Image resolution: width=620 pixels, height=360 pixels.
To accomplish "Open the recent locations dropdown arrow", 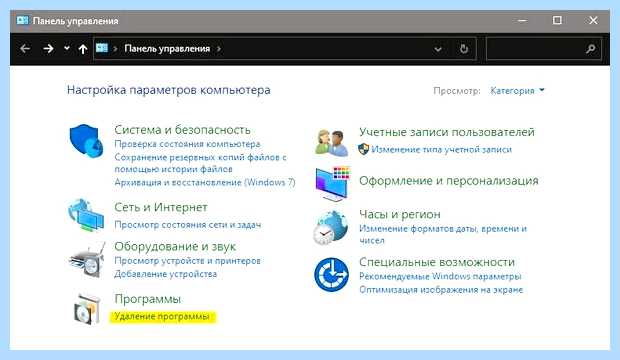I will [67, 48].
